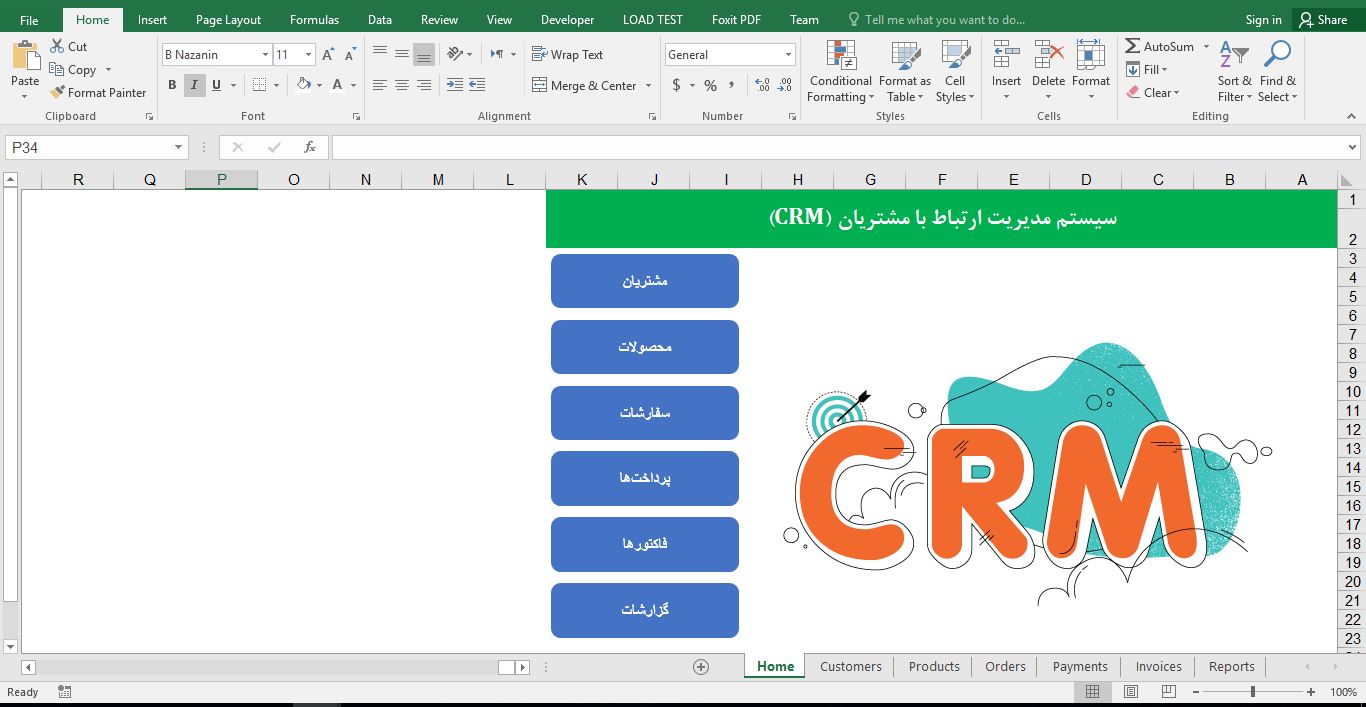Viewport: 1366px width, 707px height.
Task: Click in the formula bar input
Action: 838,147
